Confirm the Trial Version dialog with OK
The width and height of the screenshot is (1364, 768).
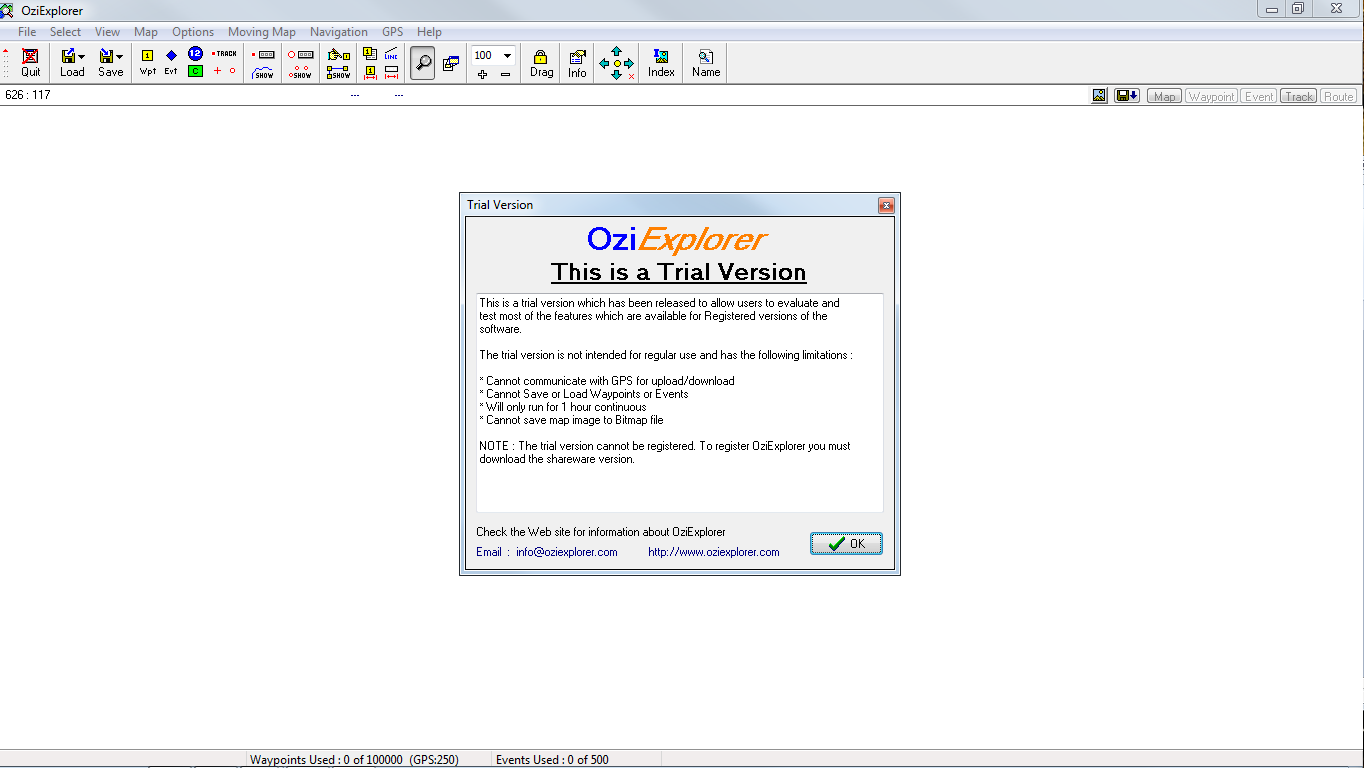tap(846, 543)
